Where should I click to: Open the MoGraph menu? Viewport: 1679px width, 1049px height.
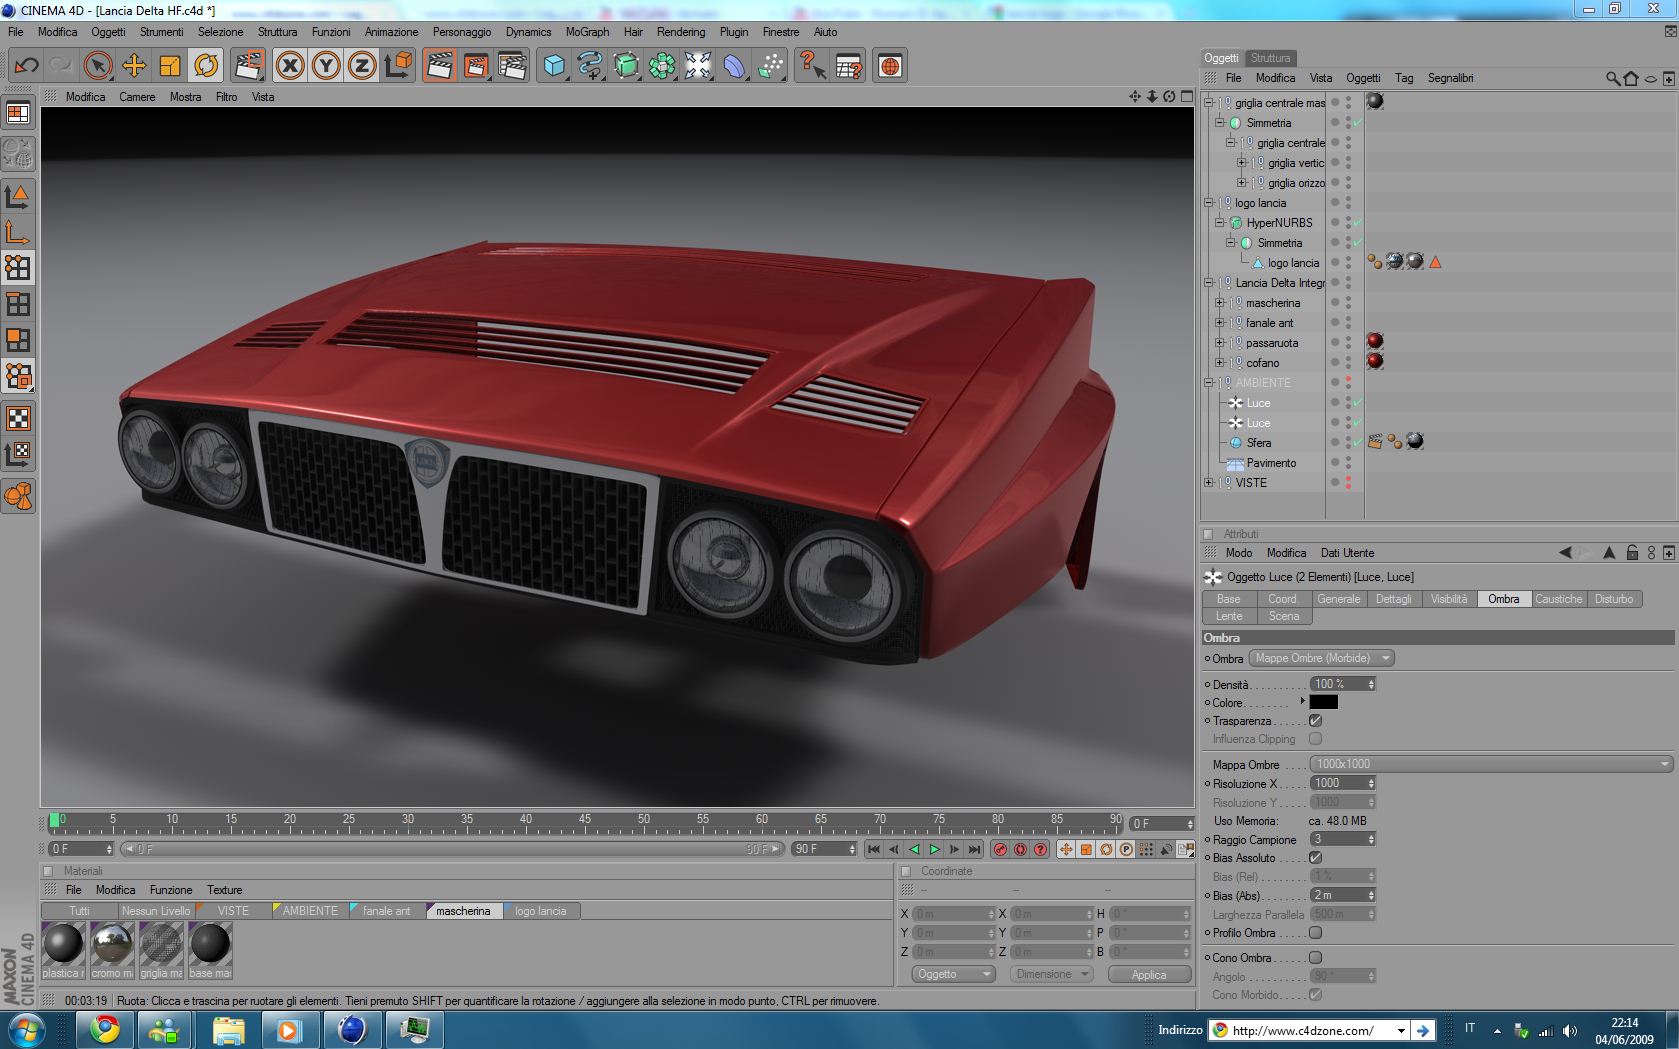click(x=587, y=32)
